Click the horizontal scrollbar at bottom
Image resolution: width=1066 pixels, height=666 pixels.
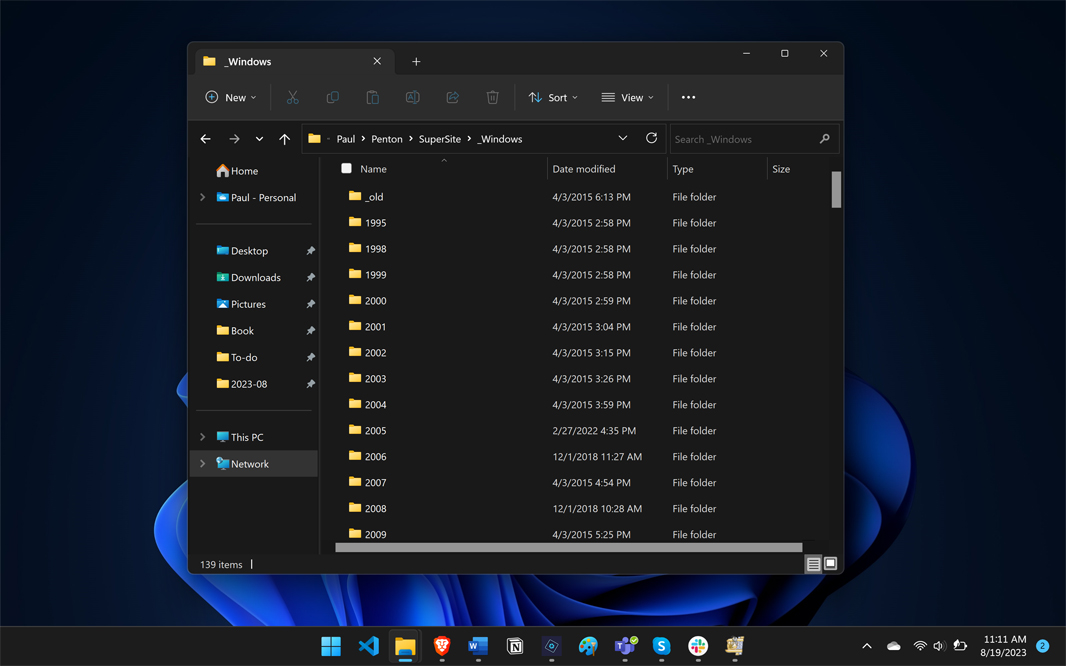point(568,547)
